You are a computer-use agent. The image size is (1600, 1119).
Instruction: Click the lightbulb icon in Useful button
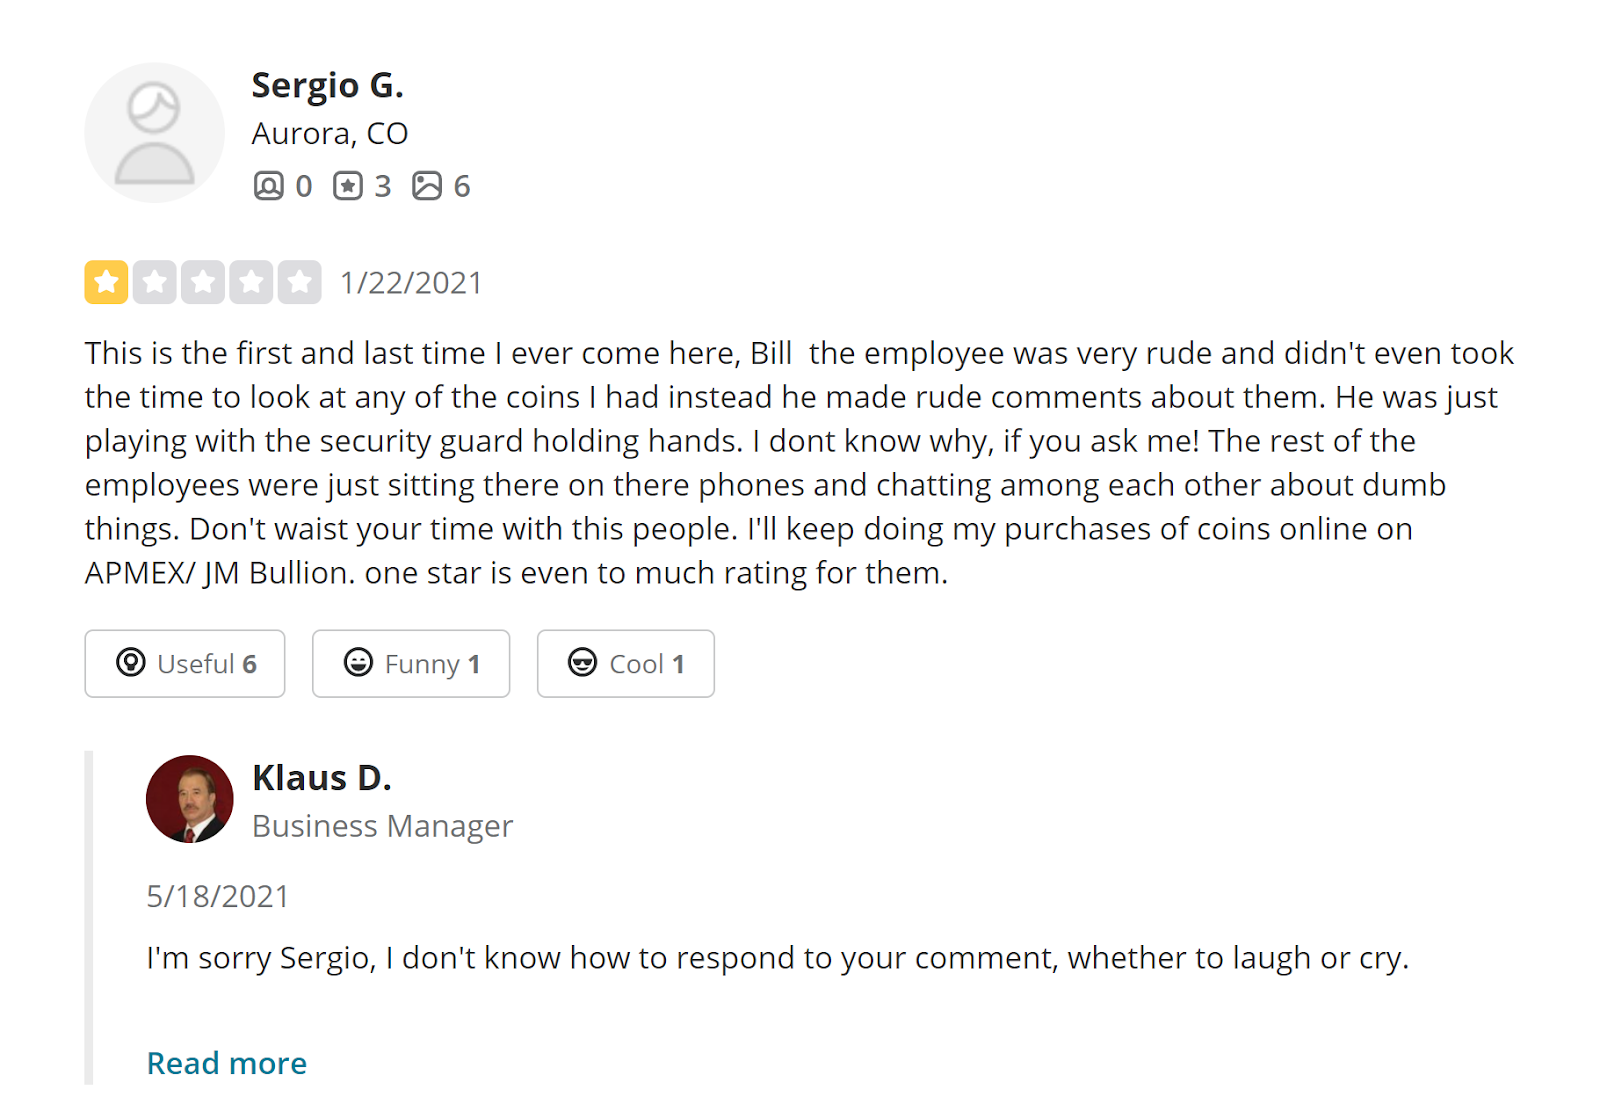pyautogui.click(x=131, y=662)
